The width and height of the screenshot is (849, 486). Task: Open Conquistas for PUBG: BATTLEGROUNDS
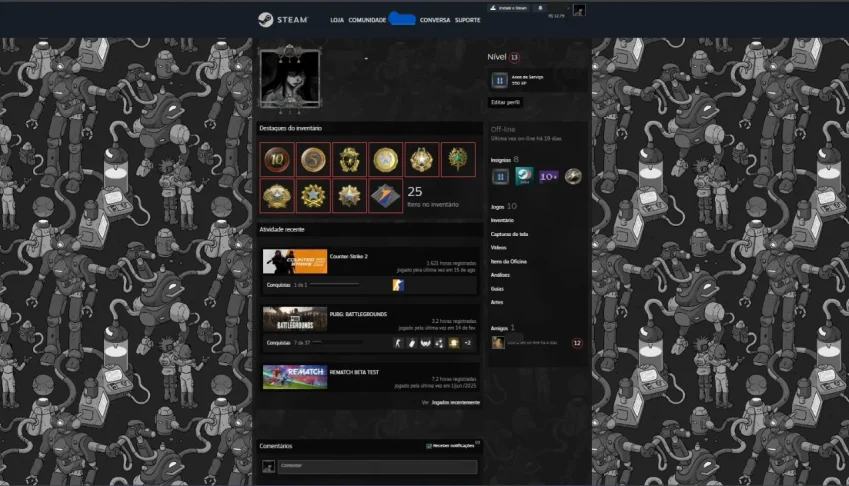tap(278, 343)
